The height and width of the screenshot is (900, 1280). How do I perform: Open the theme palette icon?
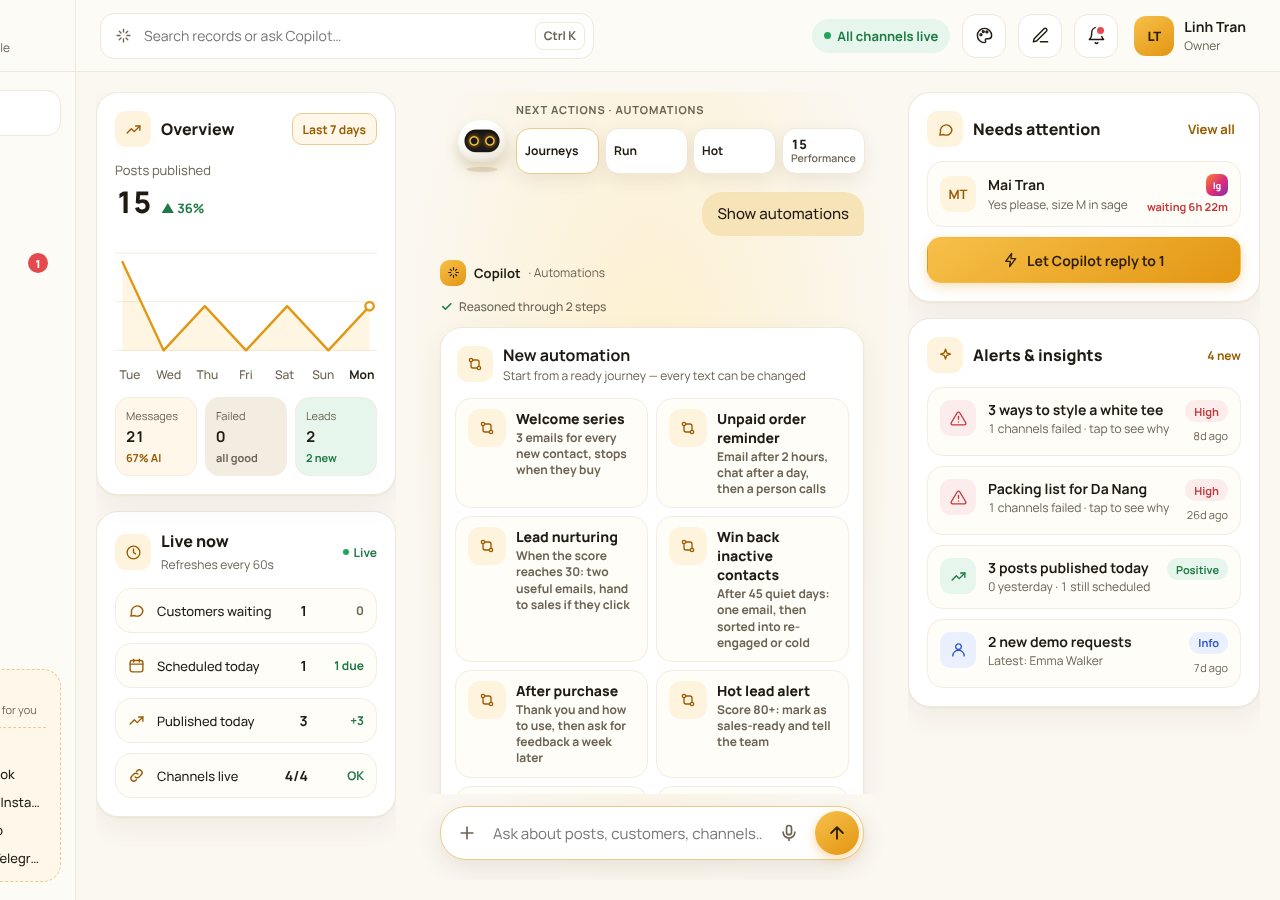click(984, 36)
